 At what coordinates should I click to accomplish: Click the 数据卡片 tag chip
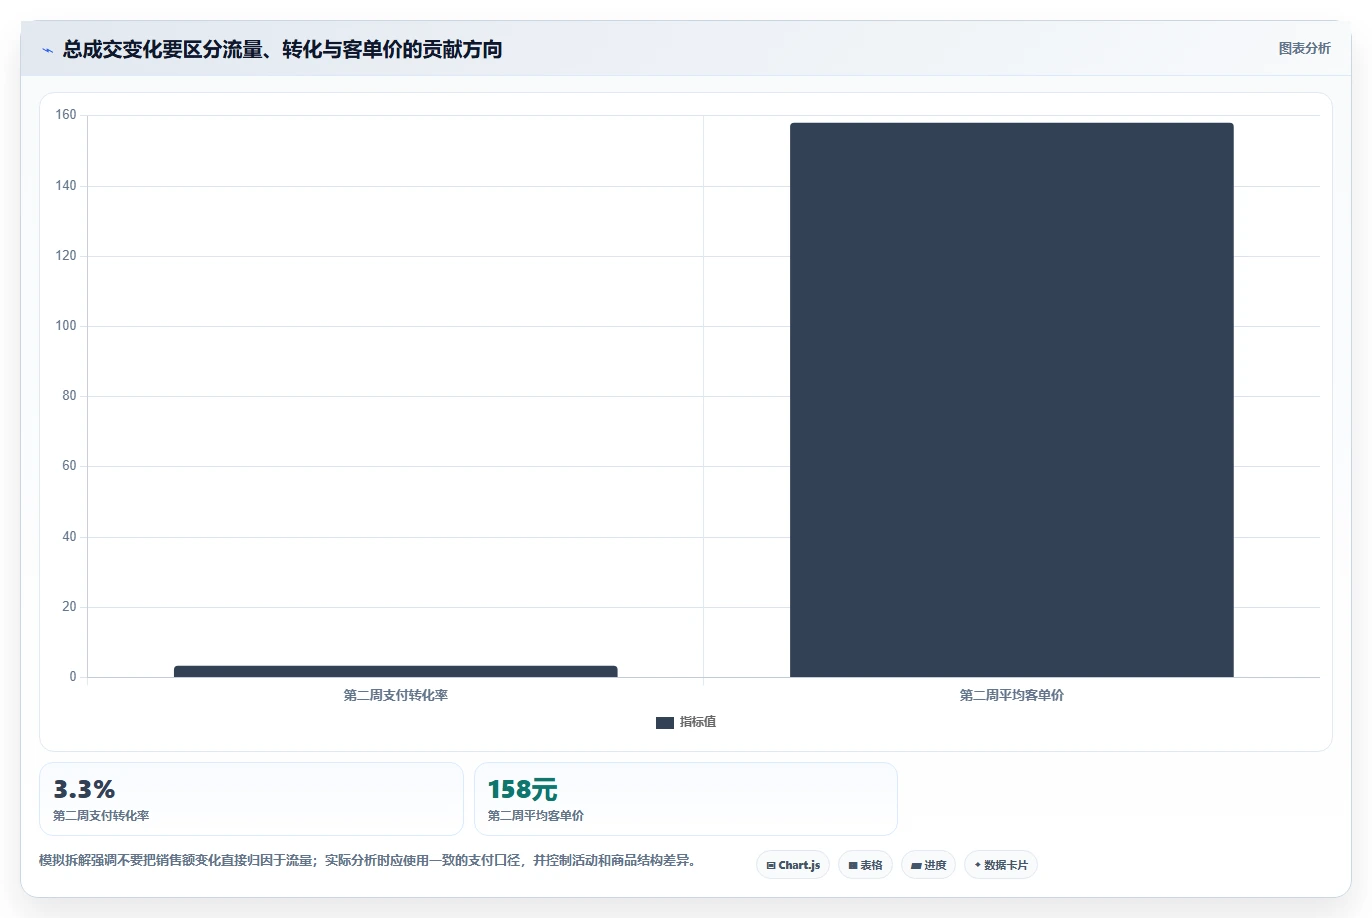(x=1001, y=865)
